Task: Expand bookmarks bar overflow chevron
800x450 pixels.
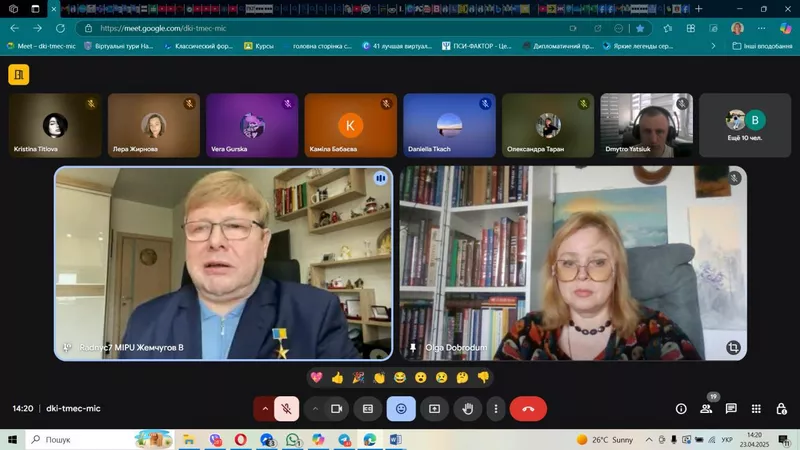Action: (x=713, y=46)
